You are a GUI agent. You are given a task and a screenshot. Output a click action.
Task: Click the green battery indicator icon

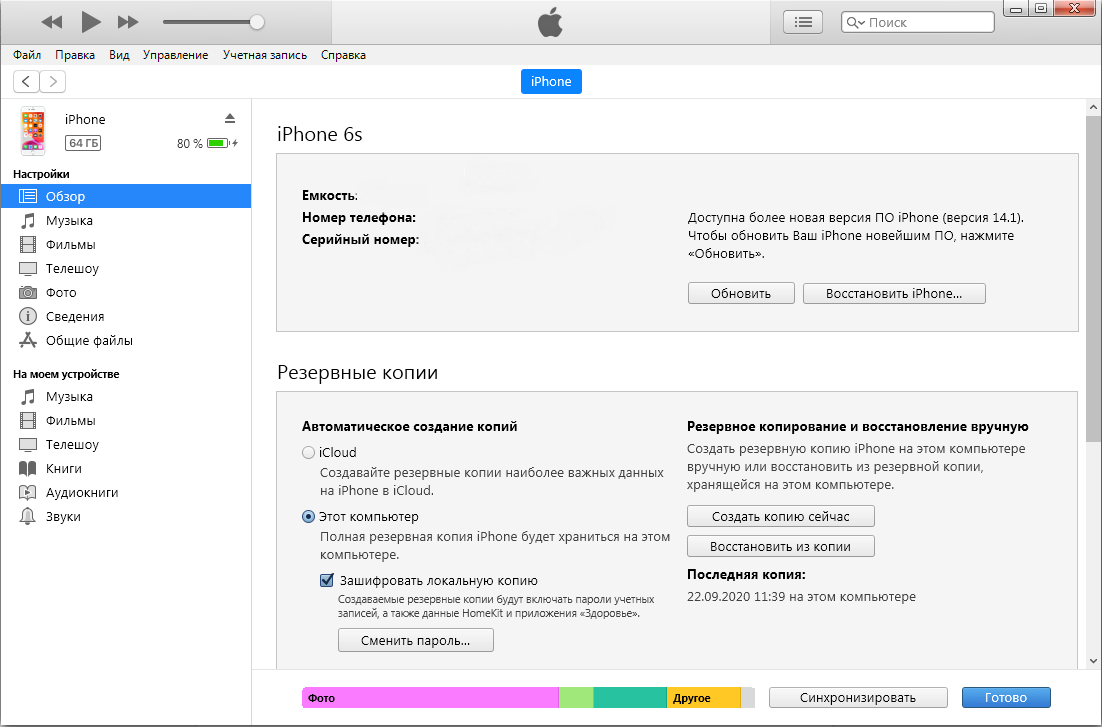[218, 143]
